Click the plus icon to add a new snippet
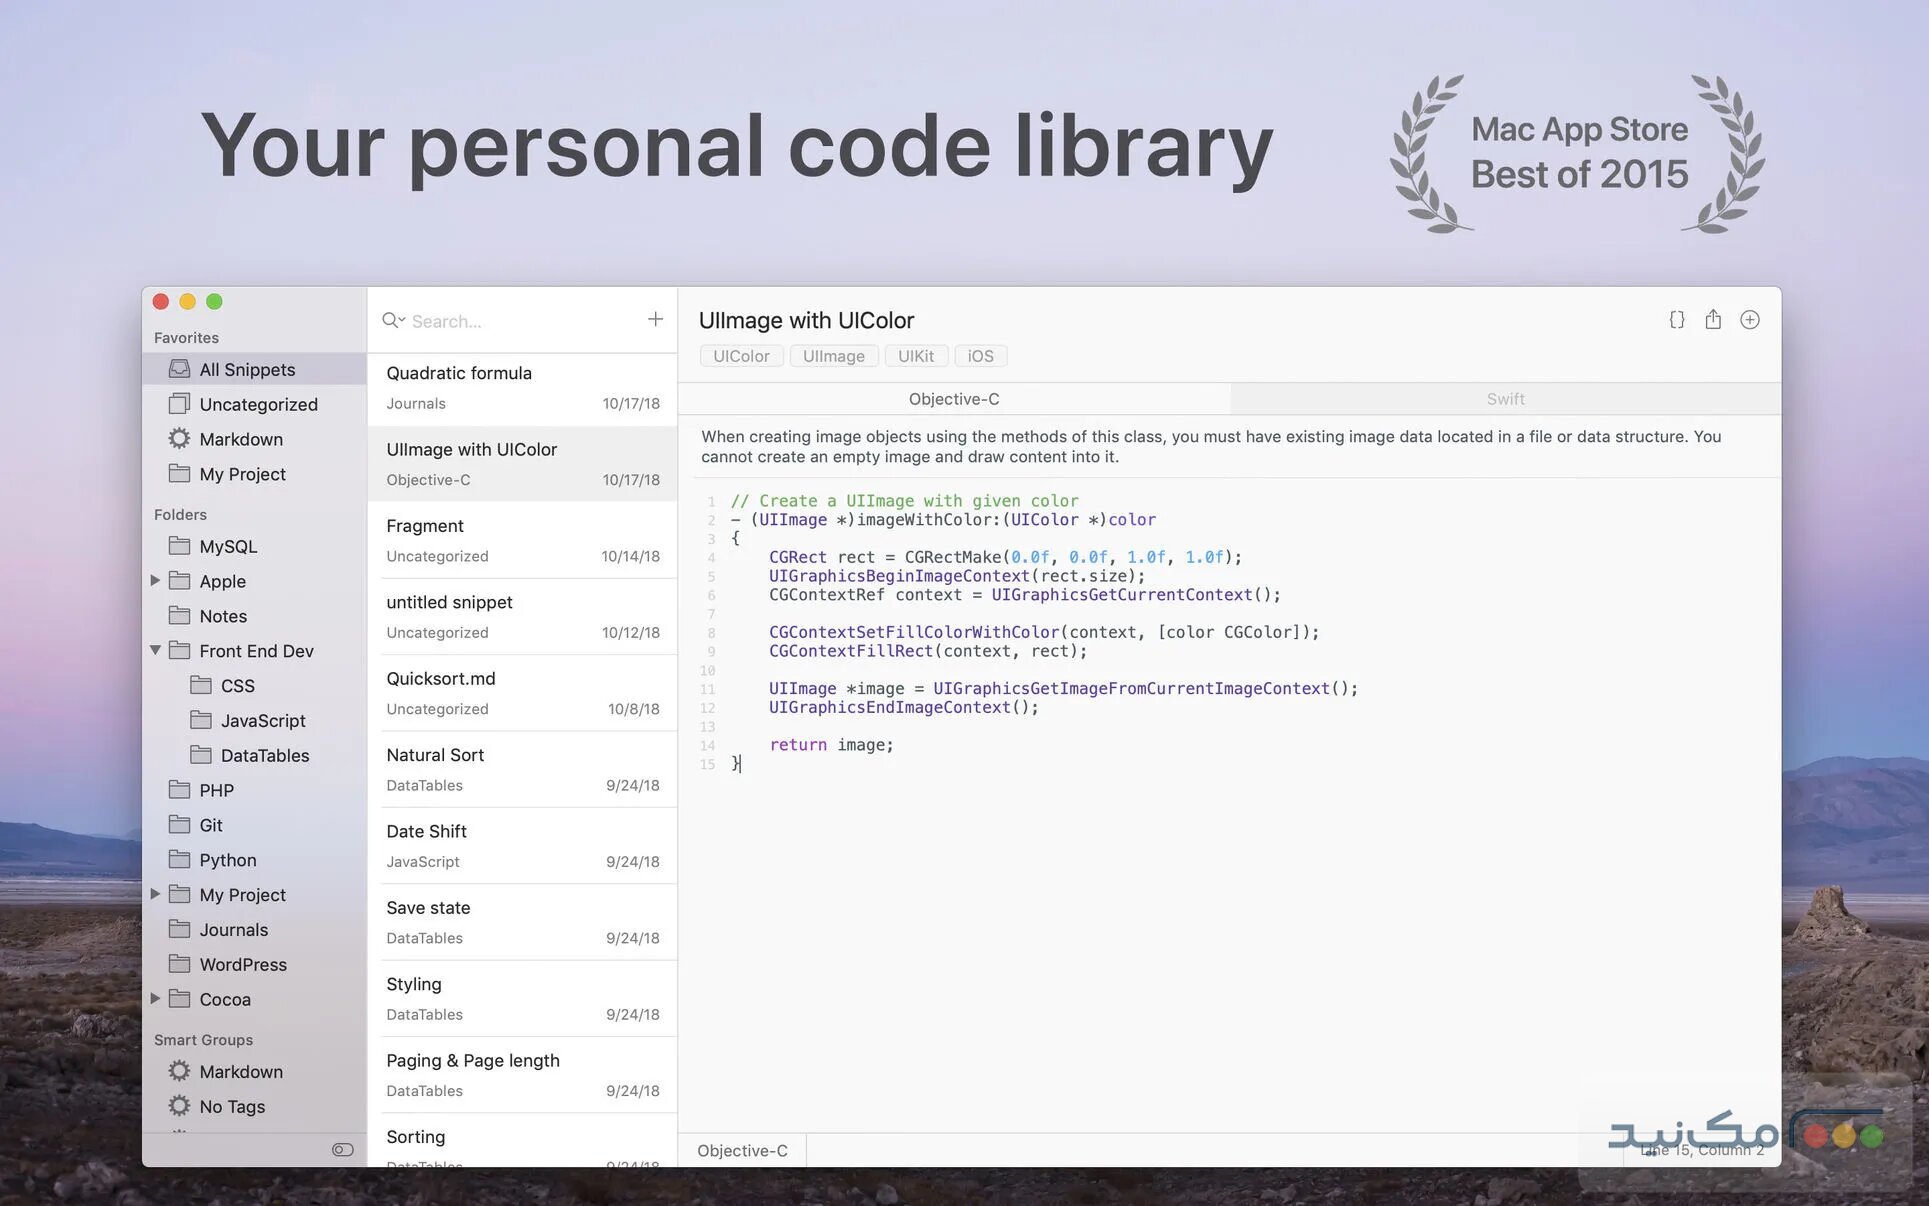The image size is (1929, 1206). [655, 319]
